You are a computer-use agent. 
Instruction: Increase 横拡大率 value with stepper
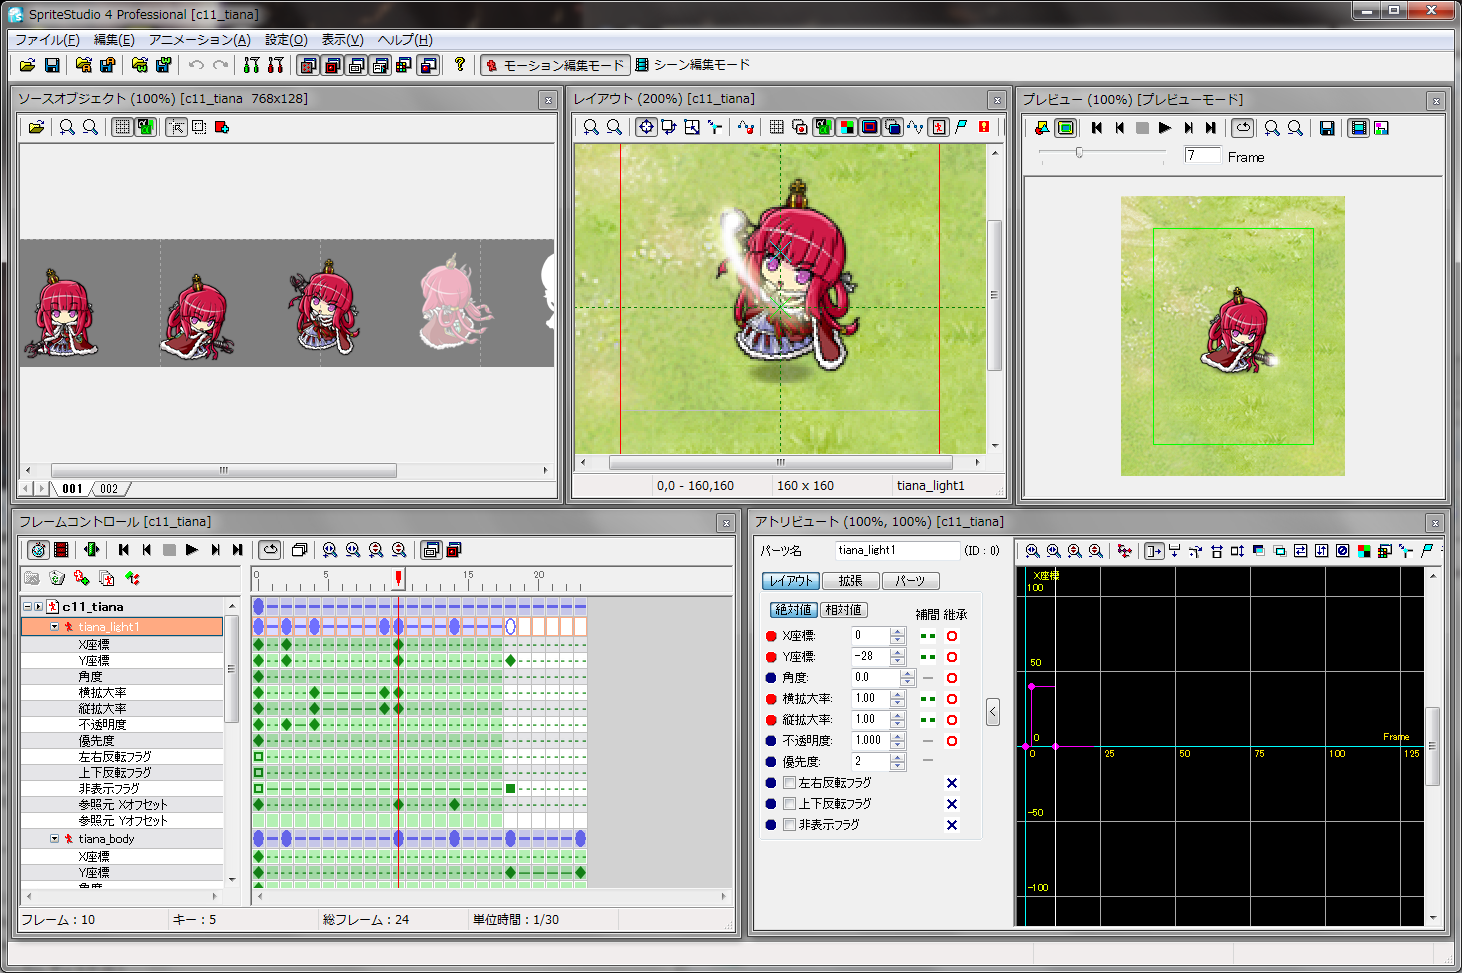point(897,694)
